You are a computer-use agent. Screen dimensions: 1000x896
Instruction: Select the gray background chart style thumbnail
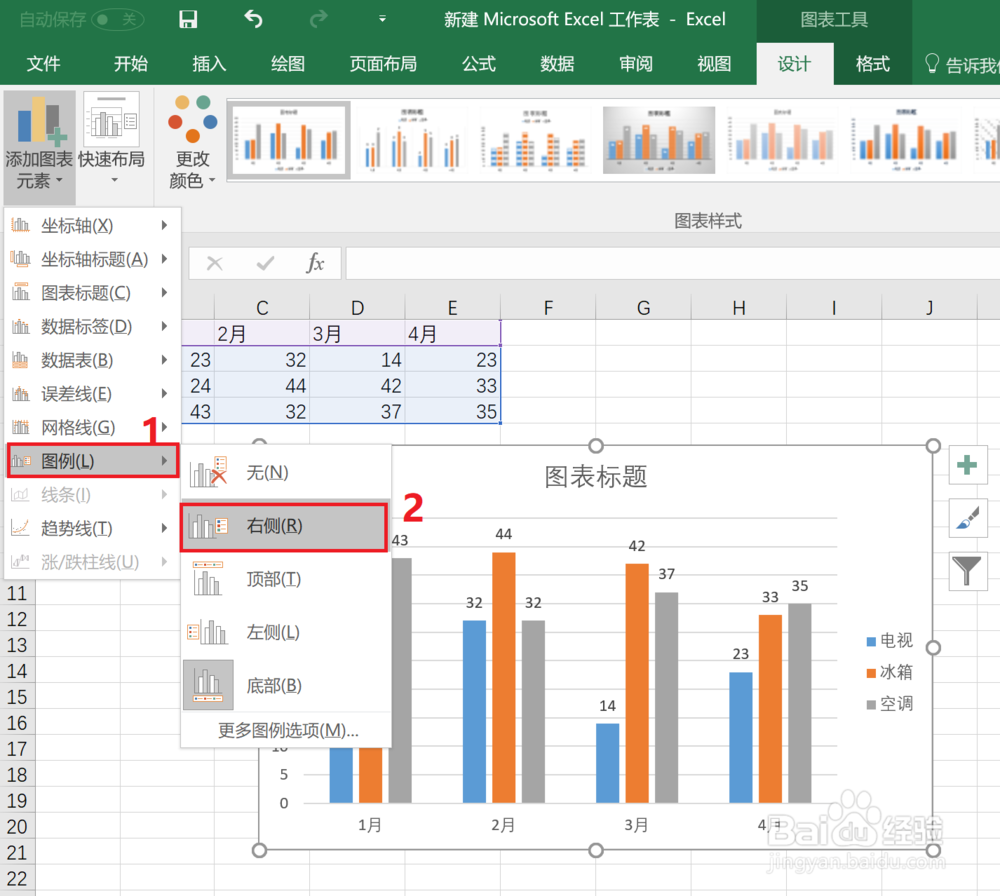[659, 140]
